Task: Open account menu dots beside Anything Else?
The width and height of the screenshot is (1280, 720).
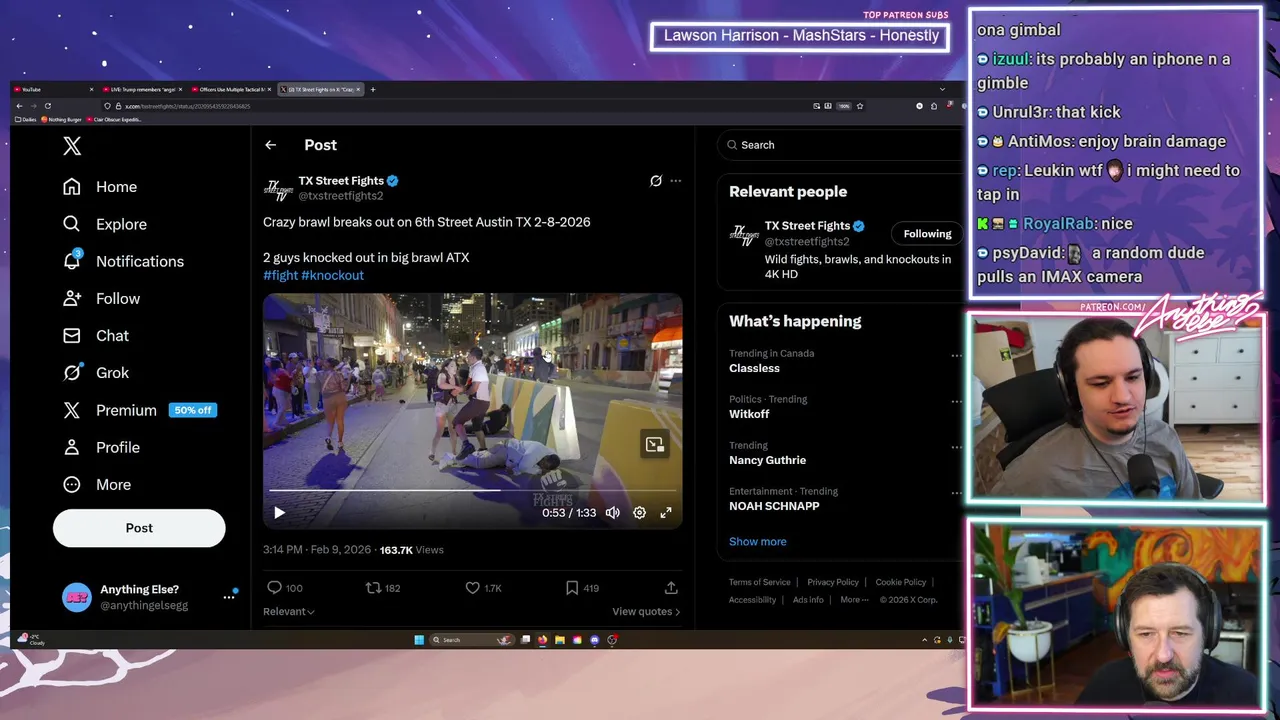Action: click(229, 597)
